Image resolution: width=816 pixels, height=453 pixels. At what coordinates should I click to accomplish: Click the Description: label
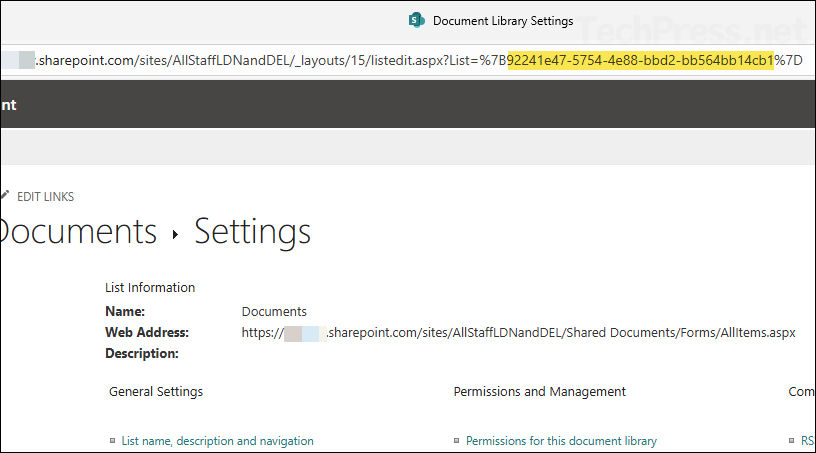tap(142, 354)
